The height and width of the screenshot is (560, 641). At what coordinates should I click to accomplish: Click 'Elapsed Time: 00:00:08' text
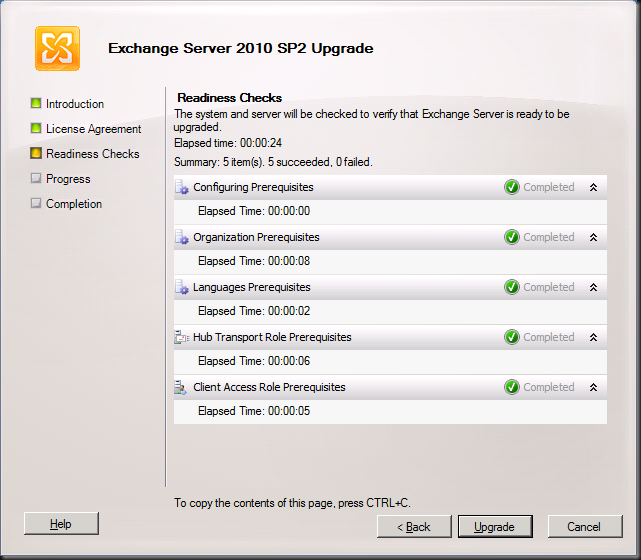[254, 261]
